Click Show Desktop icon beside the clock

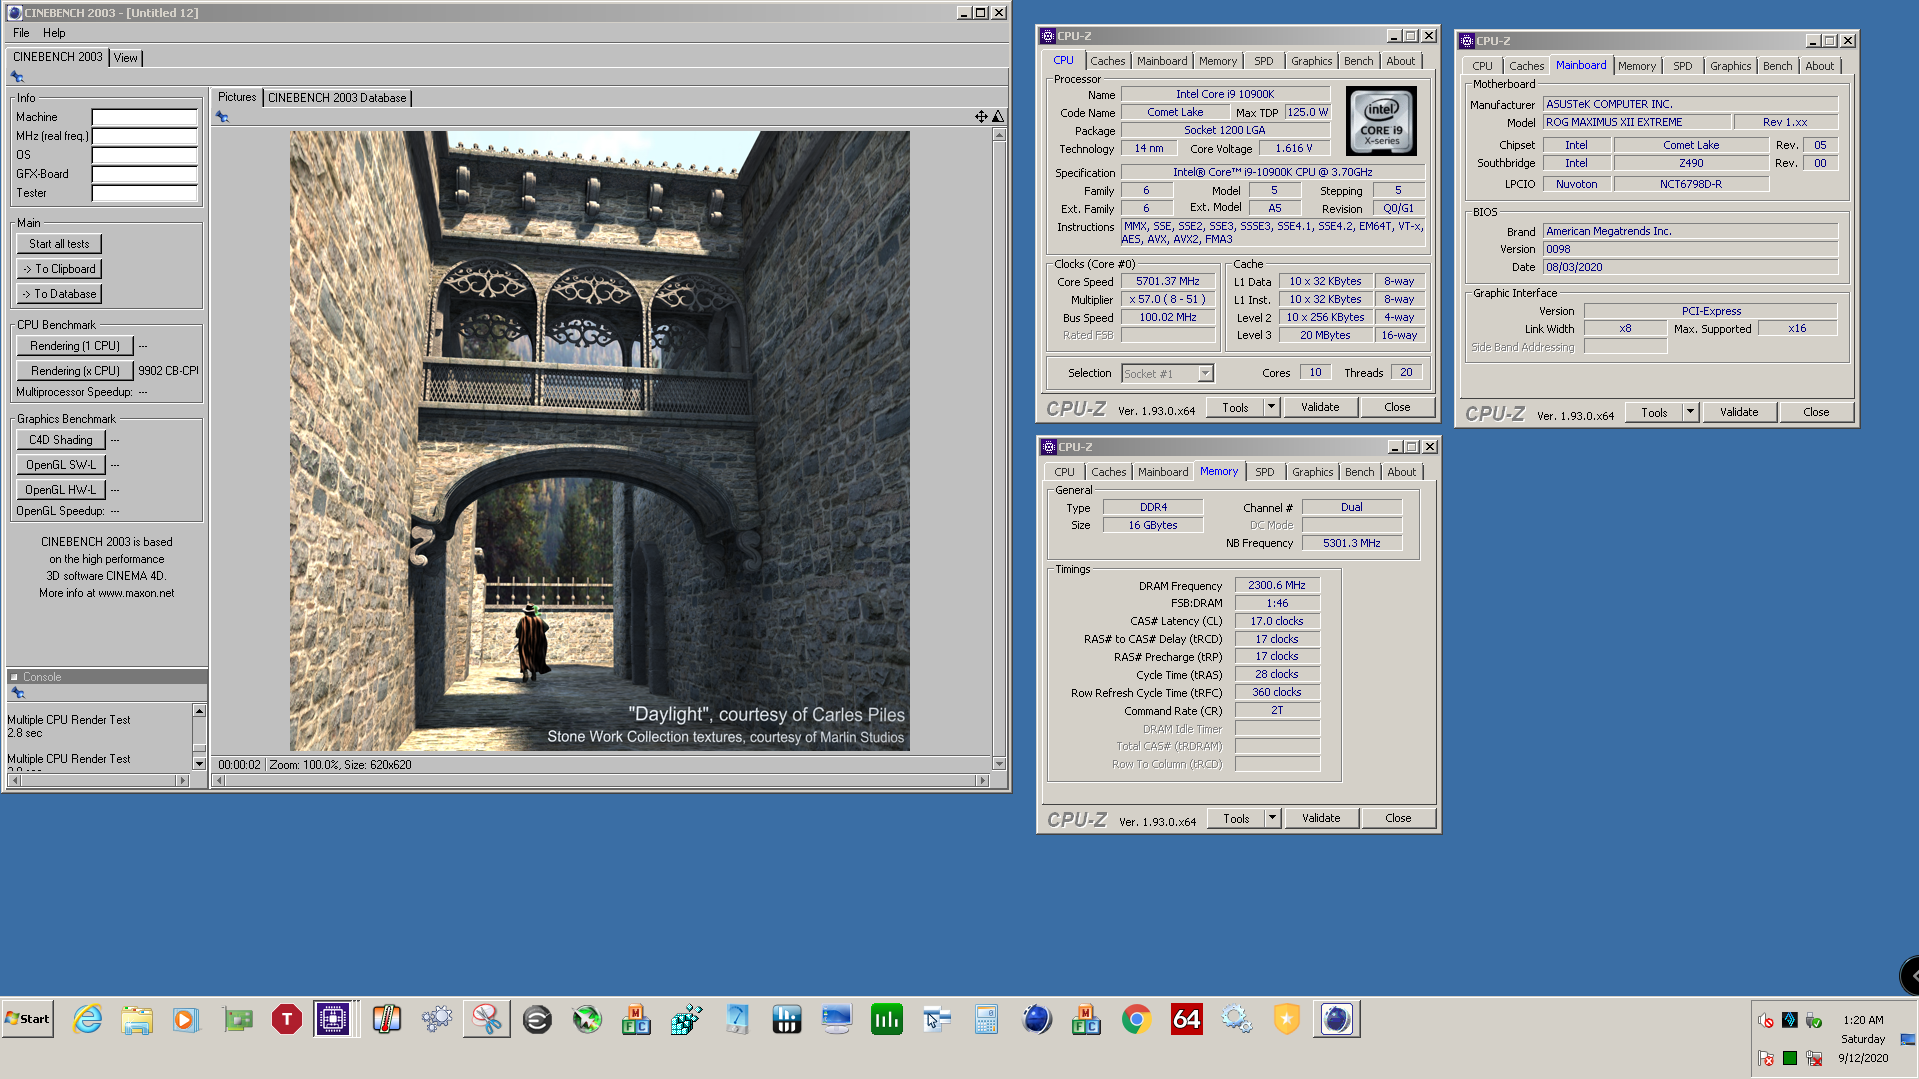click(x=1907, y=1039)
